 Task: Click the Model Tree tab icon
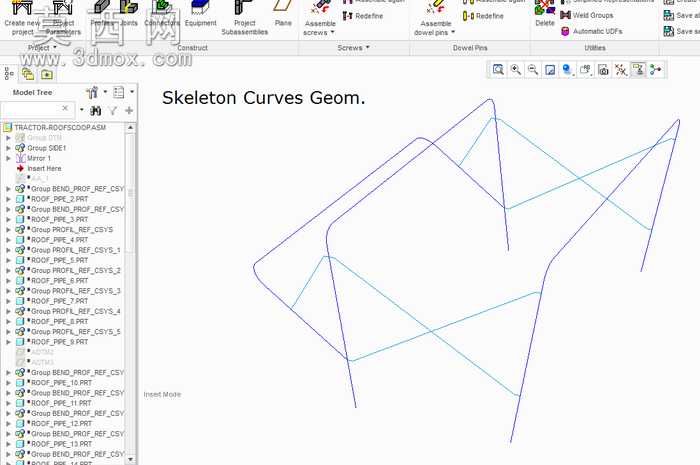point(8,74)
